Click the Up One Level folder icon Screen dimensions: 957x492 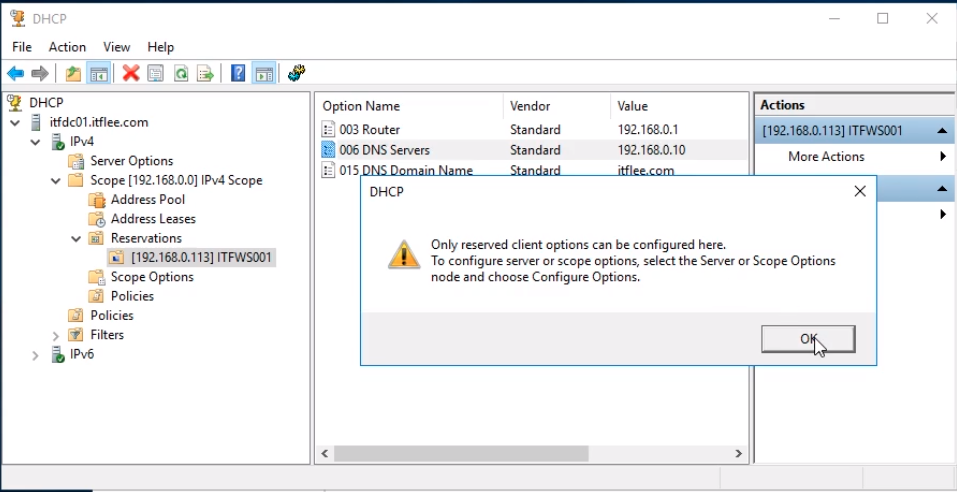click(73, 74)
